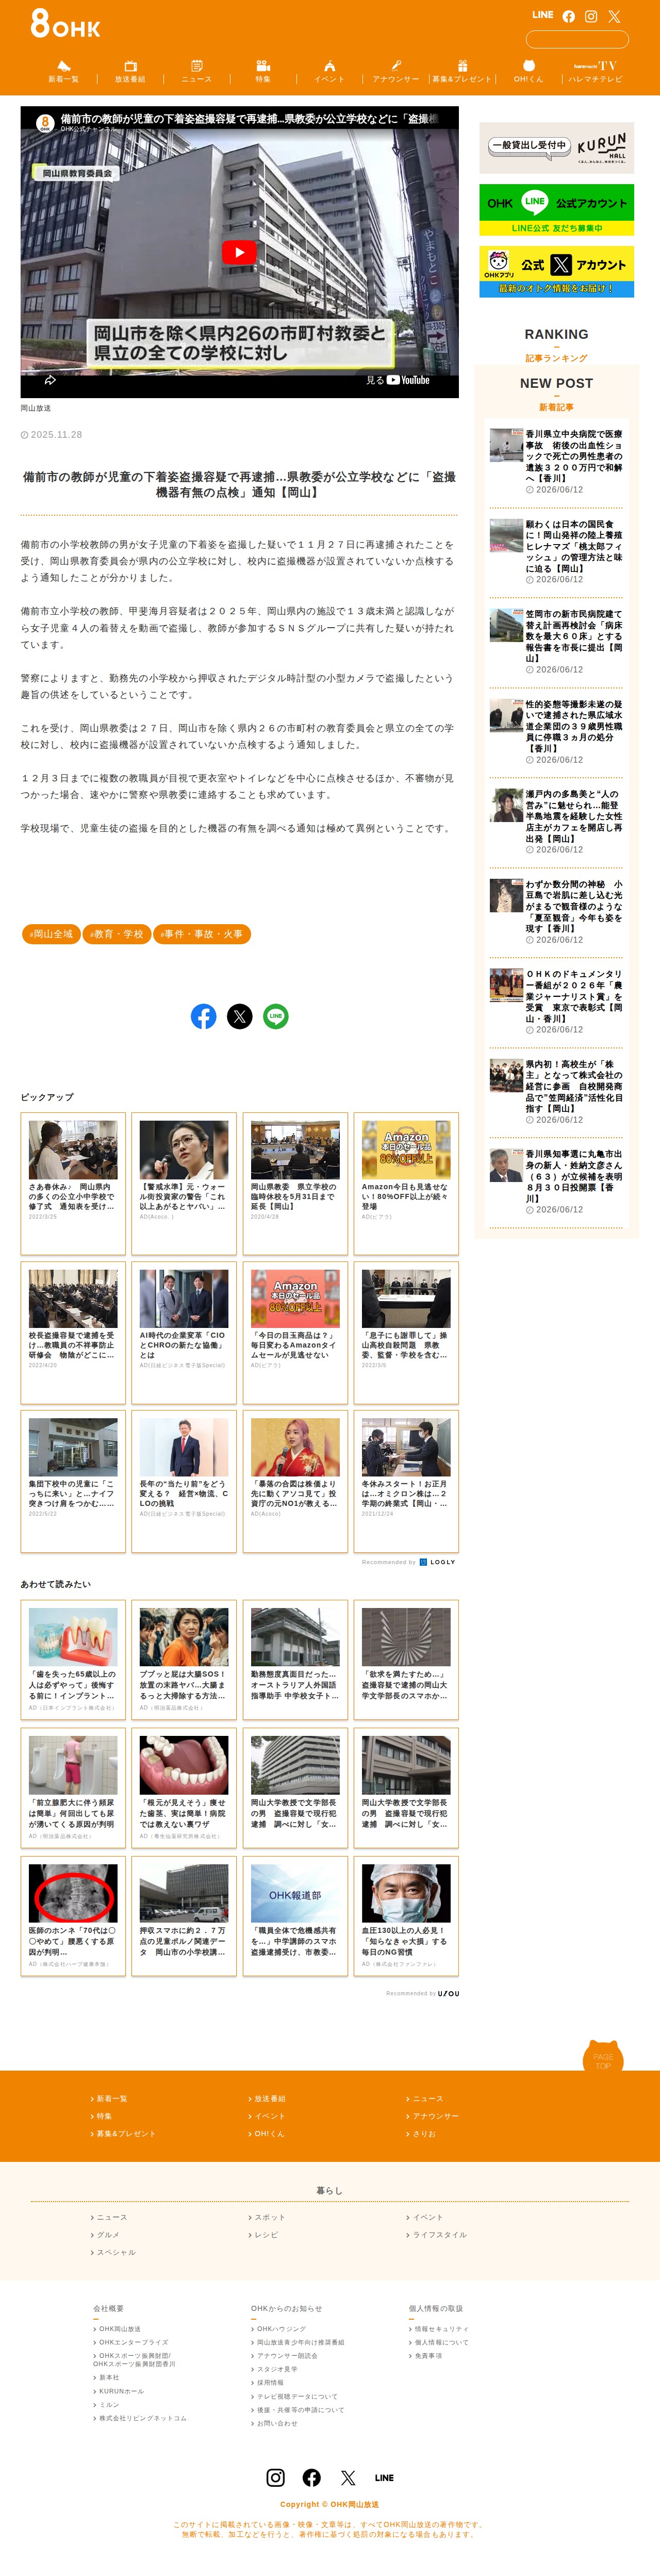Open 特集 in the top navigation

(263, 72)
